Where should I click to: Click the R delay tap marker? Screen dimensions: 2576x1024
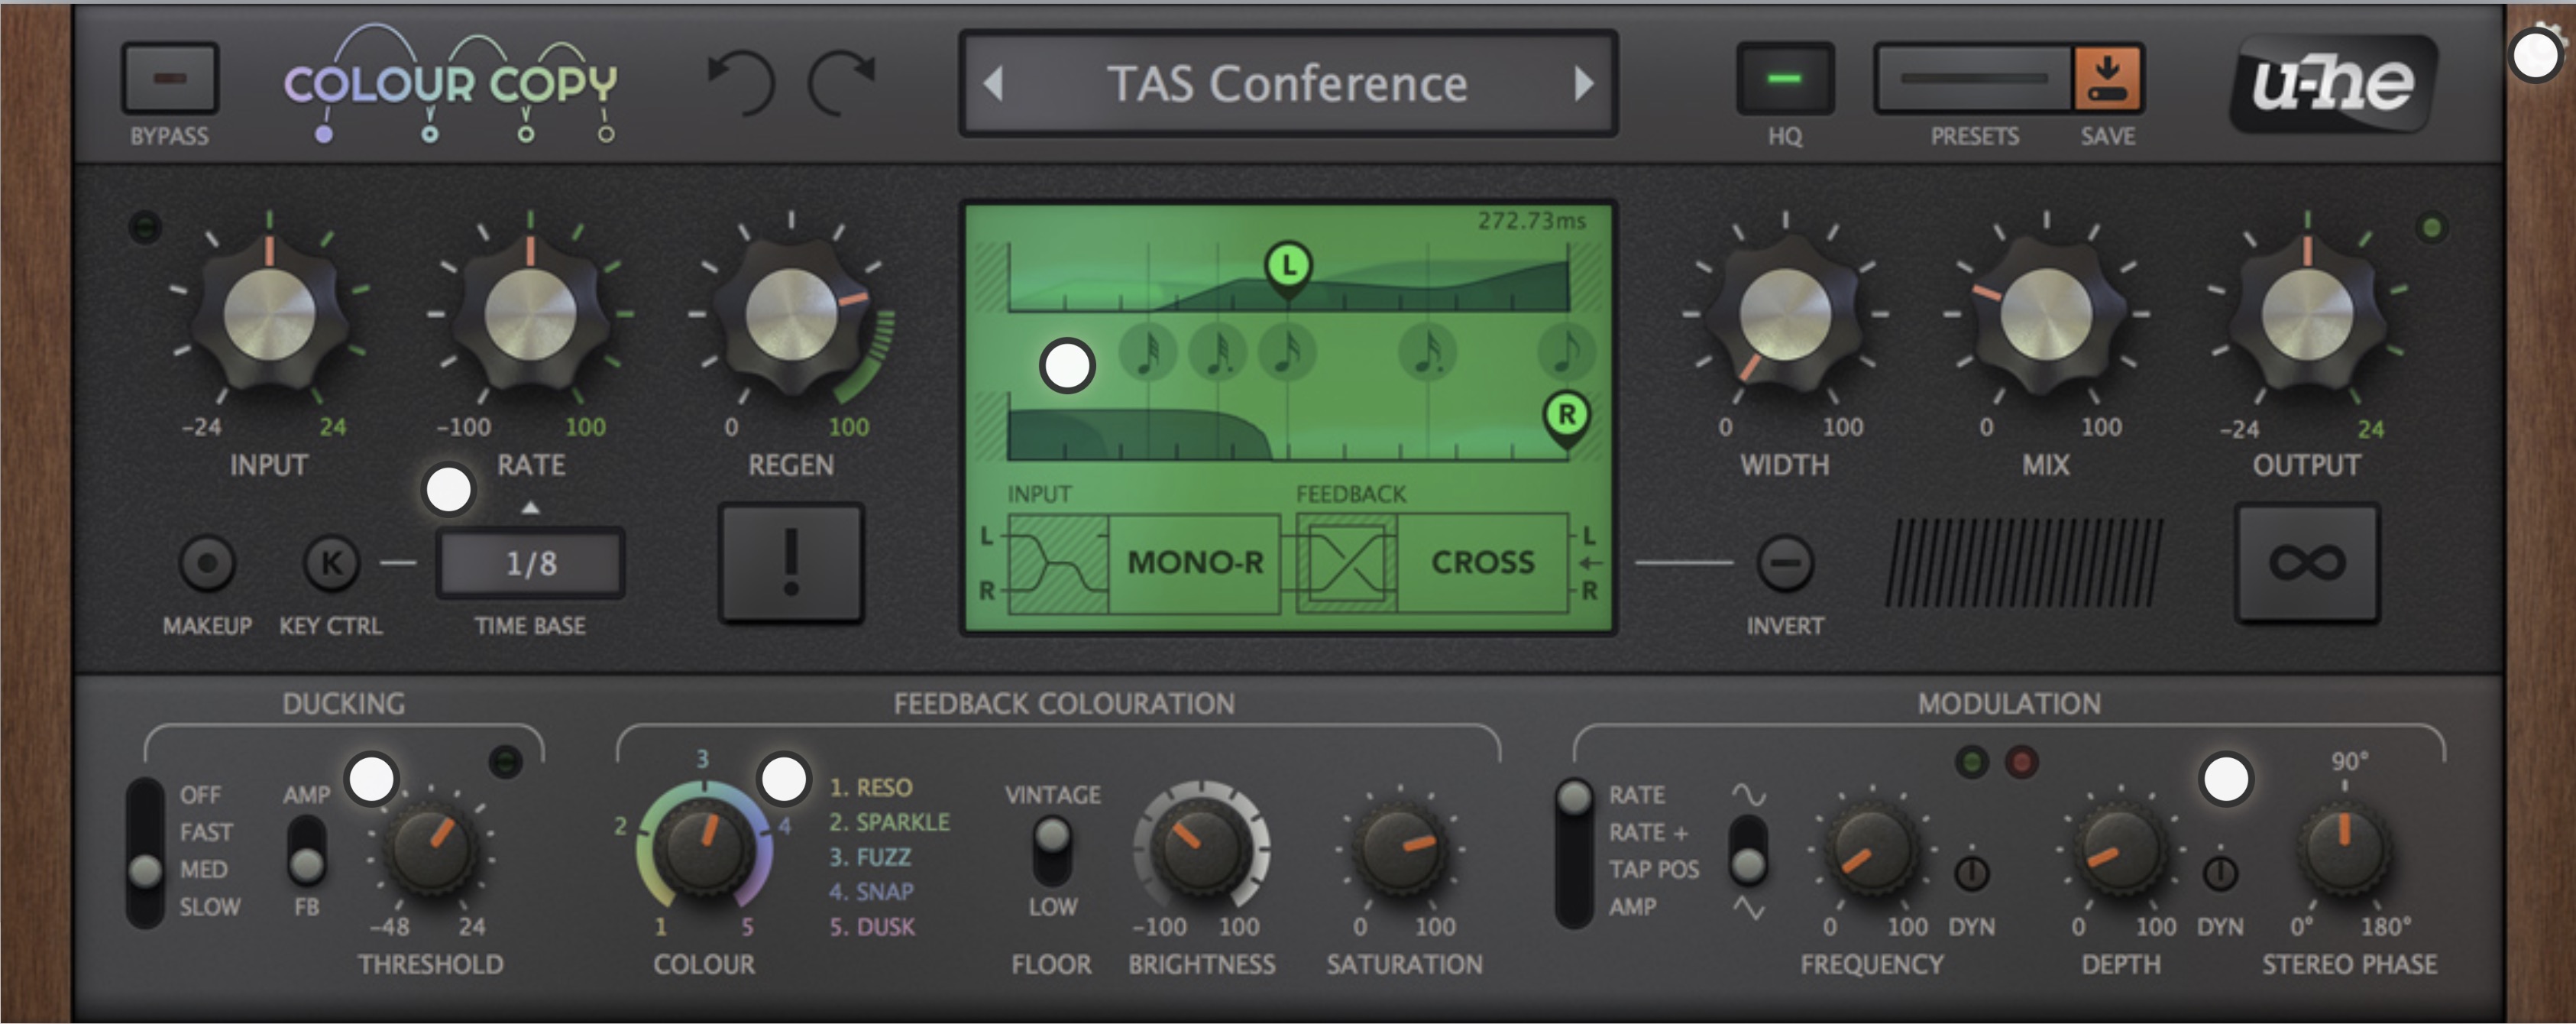click(x=1566, y=414)
